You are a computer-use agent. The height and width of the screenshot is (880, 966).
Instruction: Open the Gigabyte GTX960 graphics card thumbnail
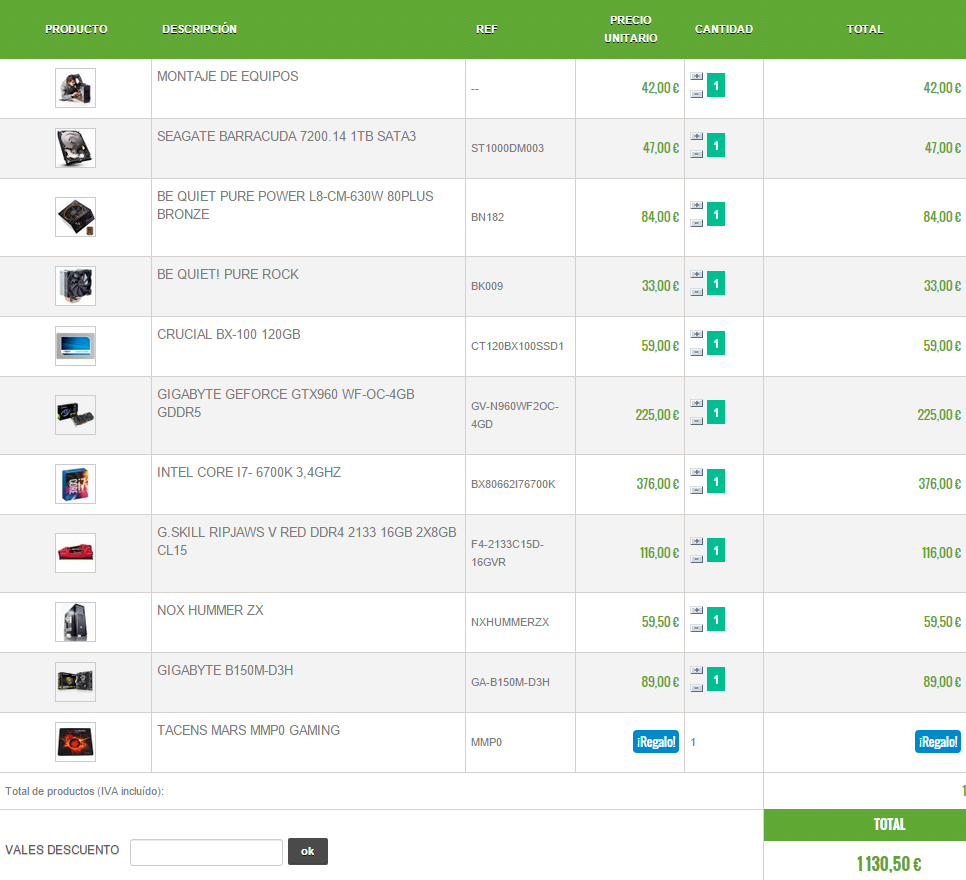click(75, 415)
